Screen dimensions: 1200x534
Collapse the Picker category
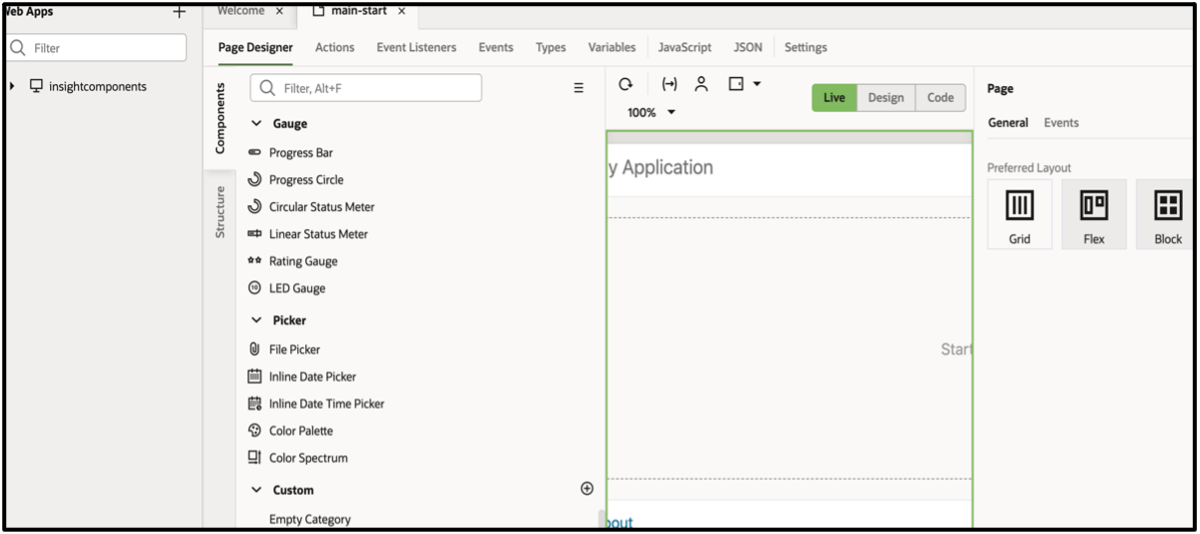tap(256, 320)
